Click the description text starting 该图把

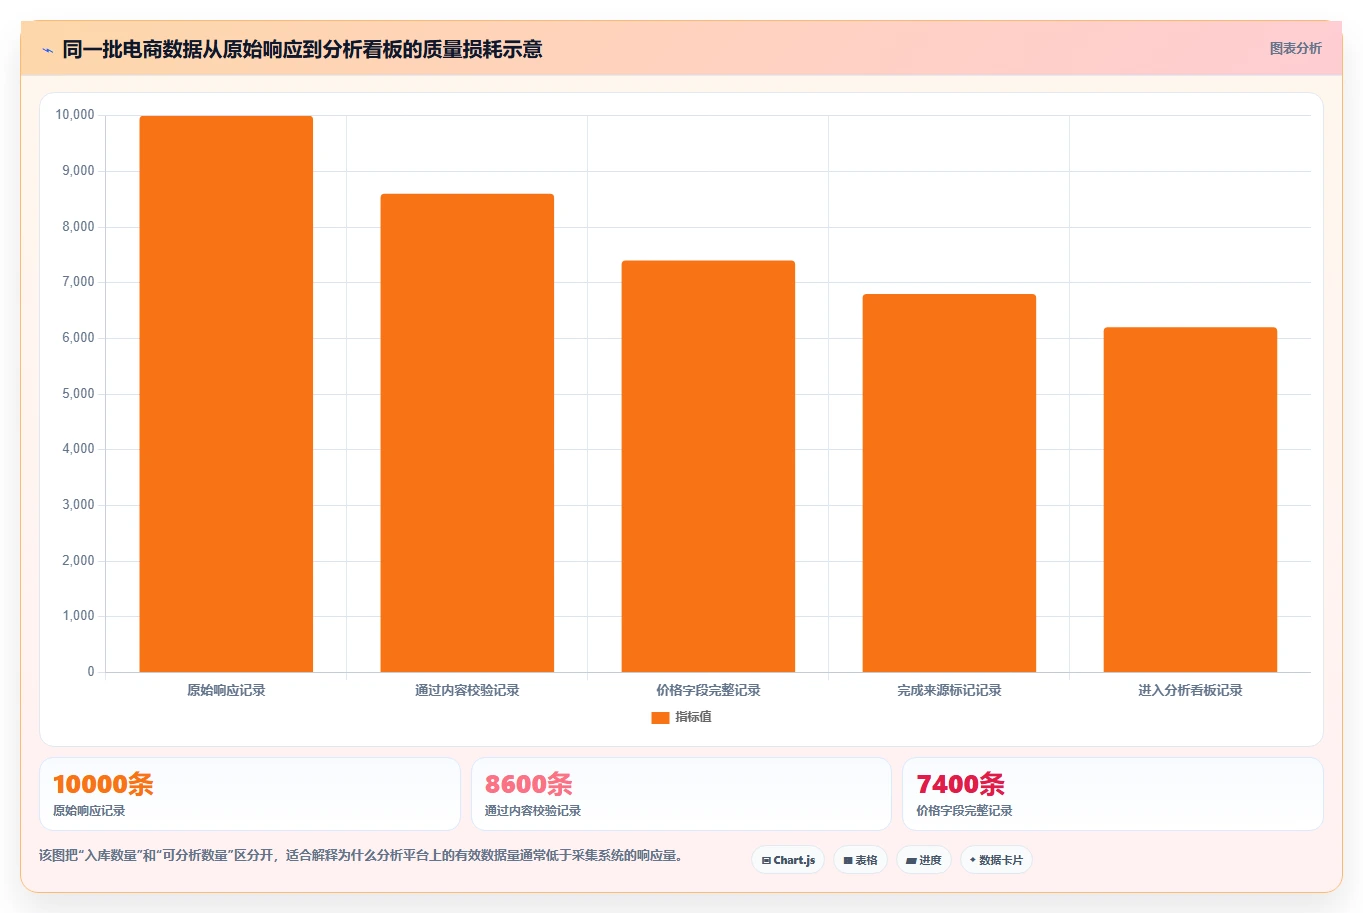(x=361, y=855)
